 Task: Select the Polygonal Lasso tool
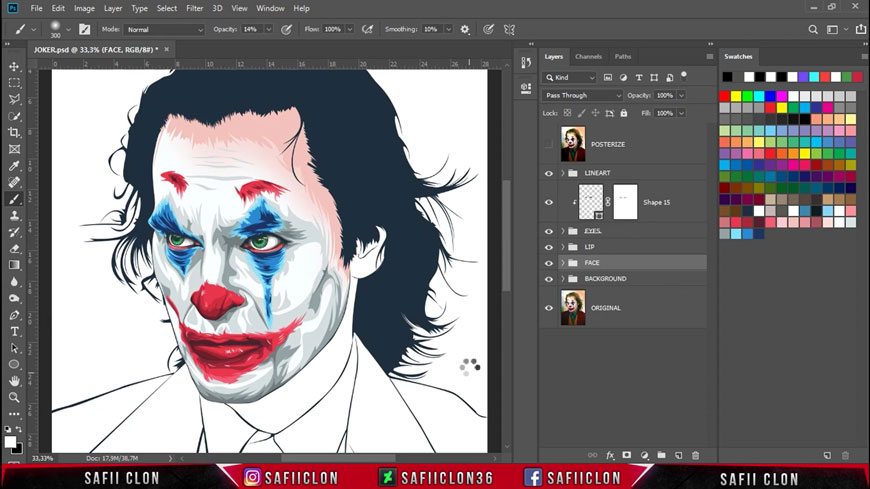(x=14, y=99)
